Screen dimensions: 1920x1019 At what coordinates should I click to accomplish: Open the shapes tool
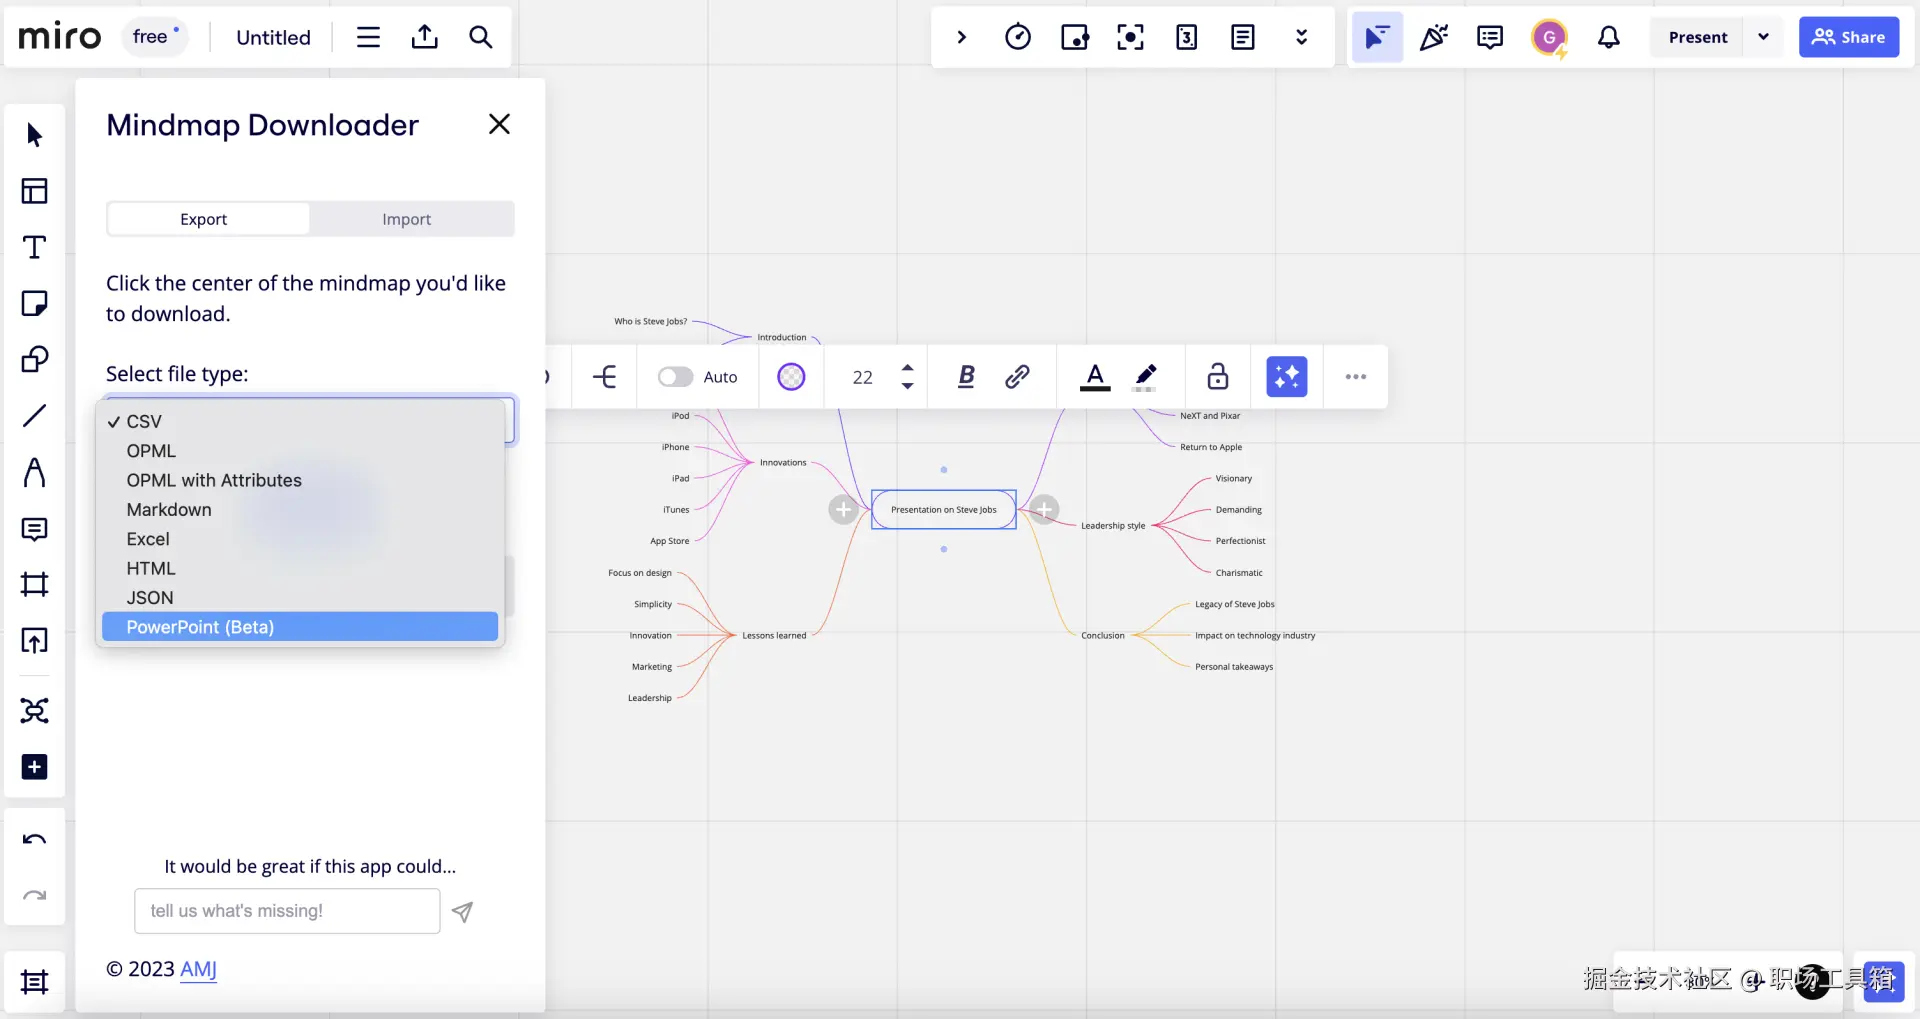[x=35, y=359]
